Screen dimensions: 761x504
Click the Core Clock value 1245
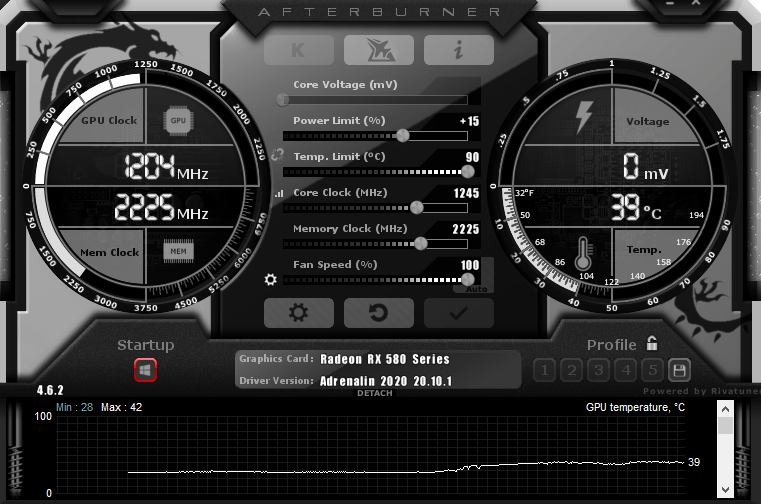pyautogui.click(x=466, y=193)
